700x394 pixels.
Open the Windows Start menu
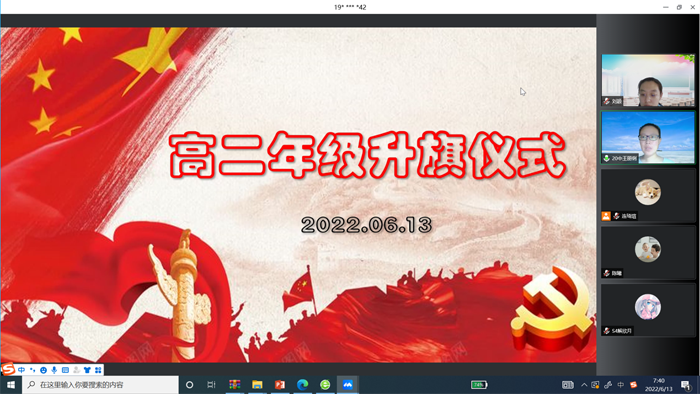tap(11, 385)
